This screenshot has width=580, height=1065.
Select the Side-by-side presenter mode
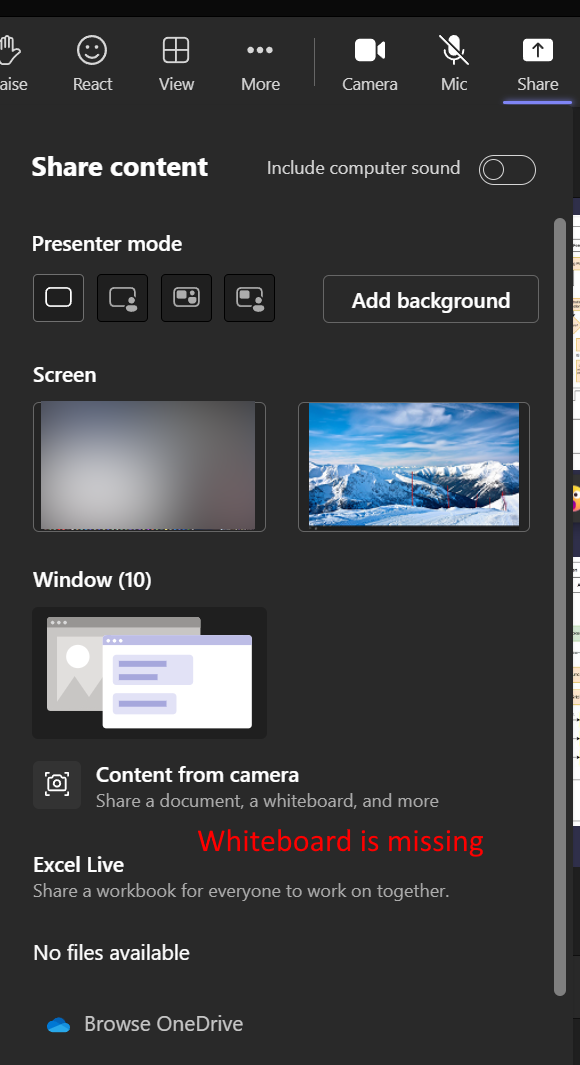pos(186,297)
